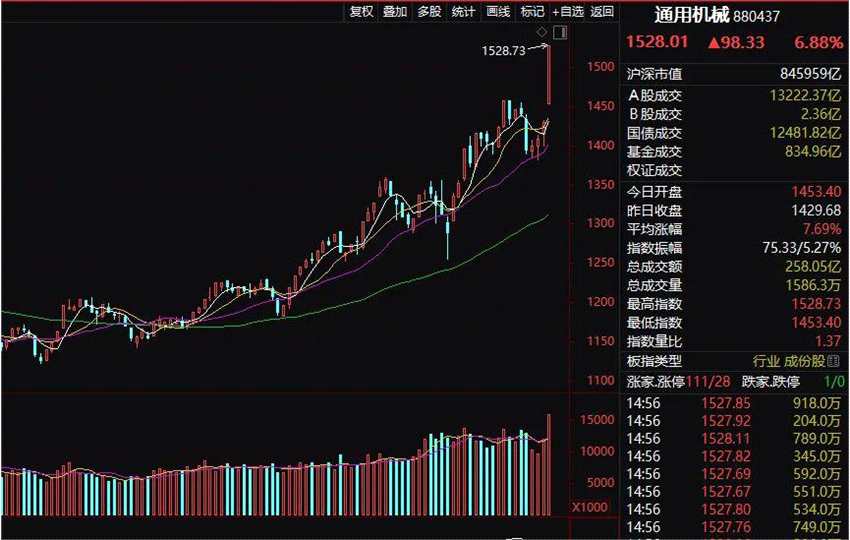
Task: Add to watchlist with +自选
Action: point(567,12)
